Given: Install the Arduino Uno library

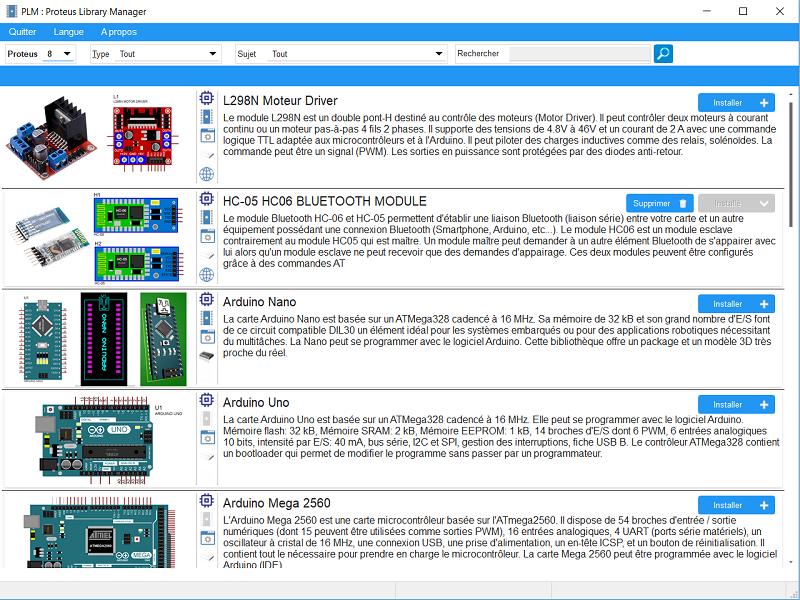Looking at the screenshot, I should click(x=736, y=405).
